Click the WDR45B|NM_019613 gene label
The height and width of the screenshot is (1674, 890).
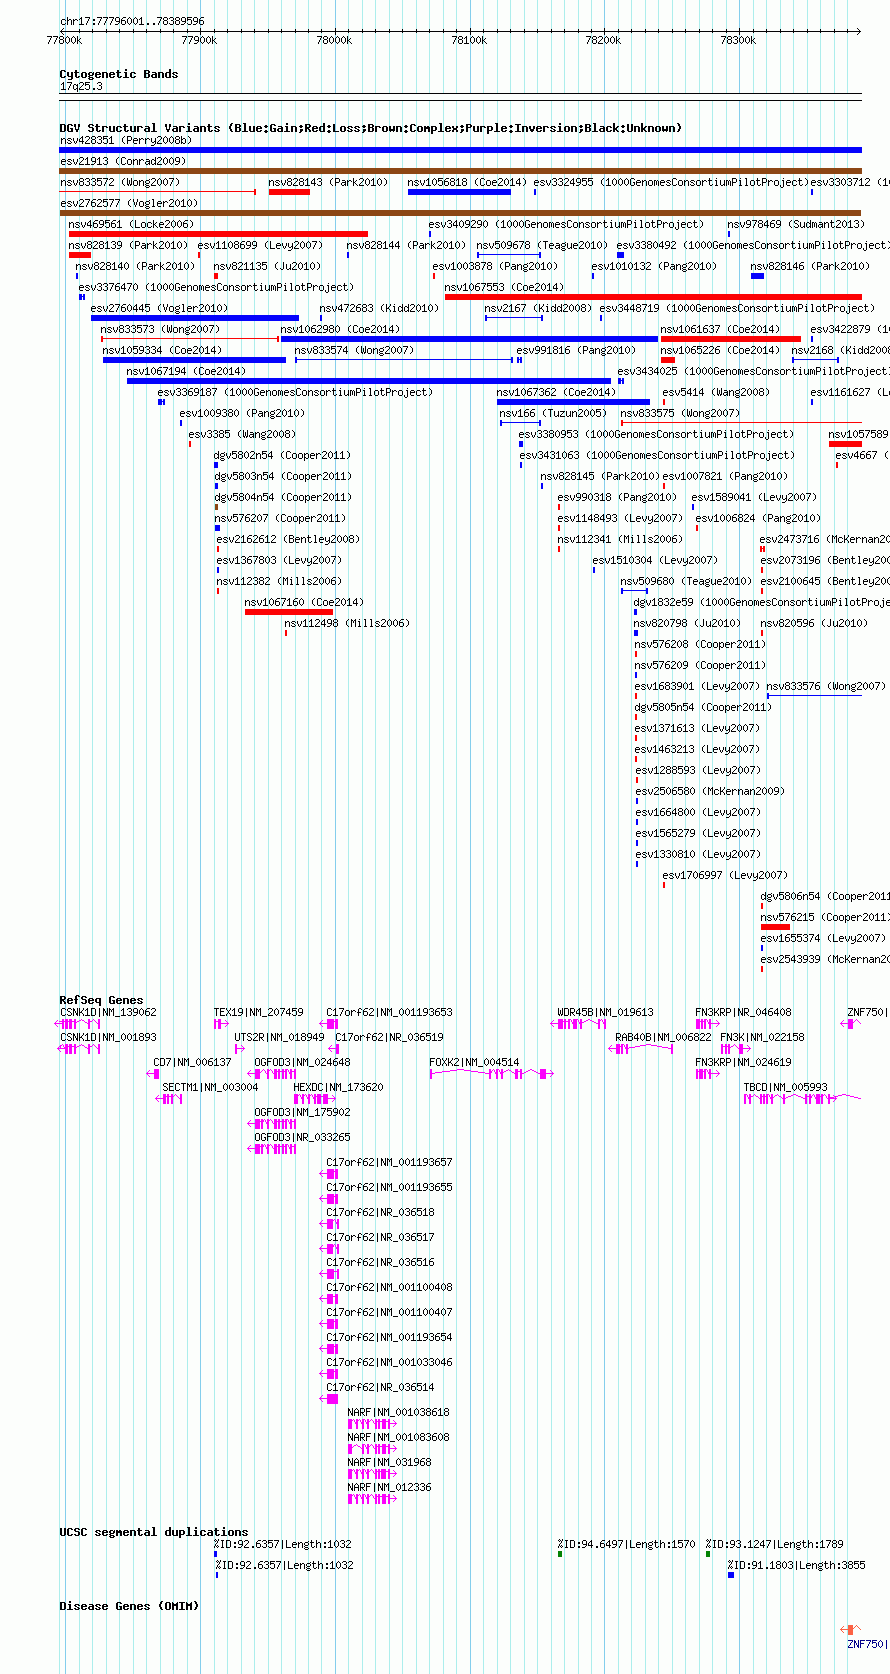[x=605, y=1012]
